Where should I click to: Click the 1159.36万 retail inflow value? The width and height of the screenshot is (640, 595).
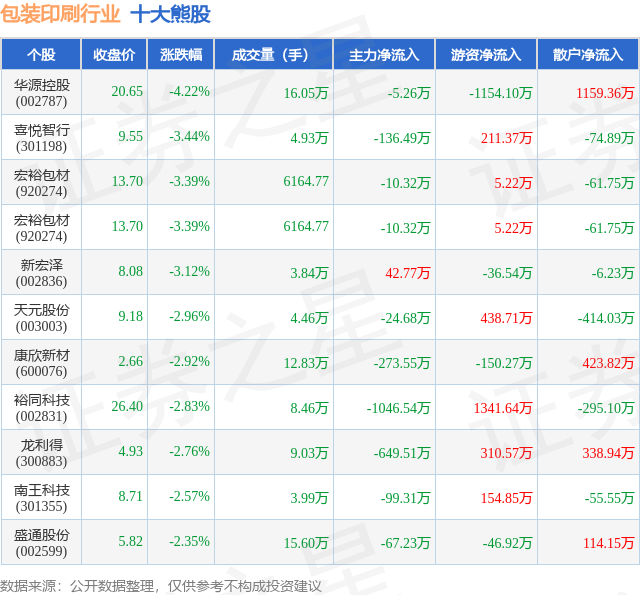point(605,93)
